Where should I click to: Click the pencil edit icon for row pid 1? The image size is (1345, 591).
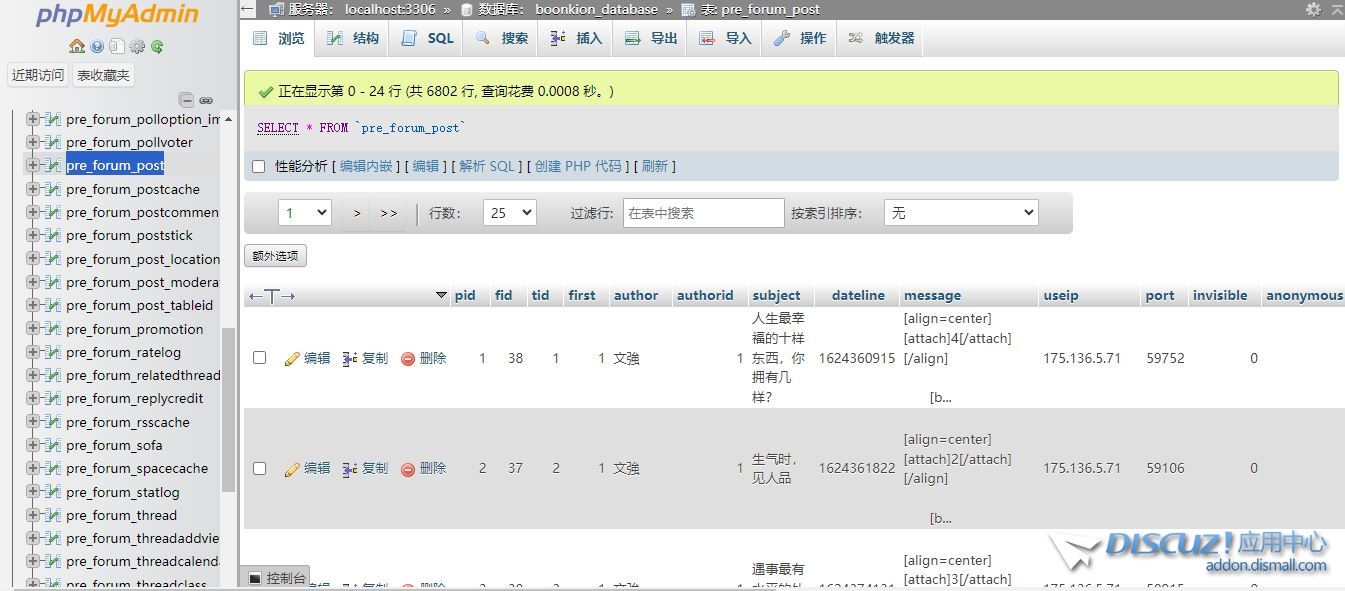(293, 358)
